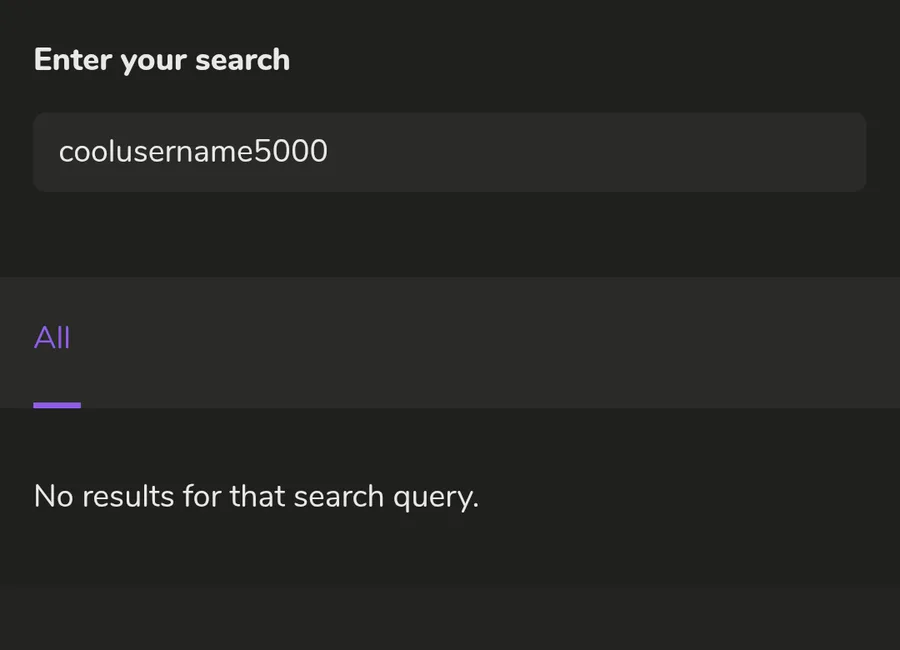Click the purple "All" label text
The image size is (900, 650).
[52, 338]
